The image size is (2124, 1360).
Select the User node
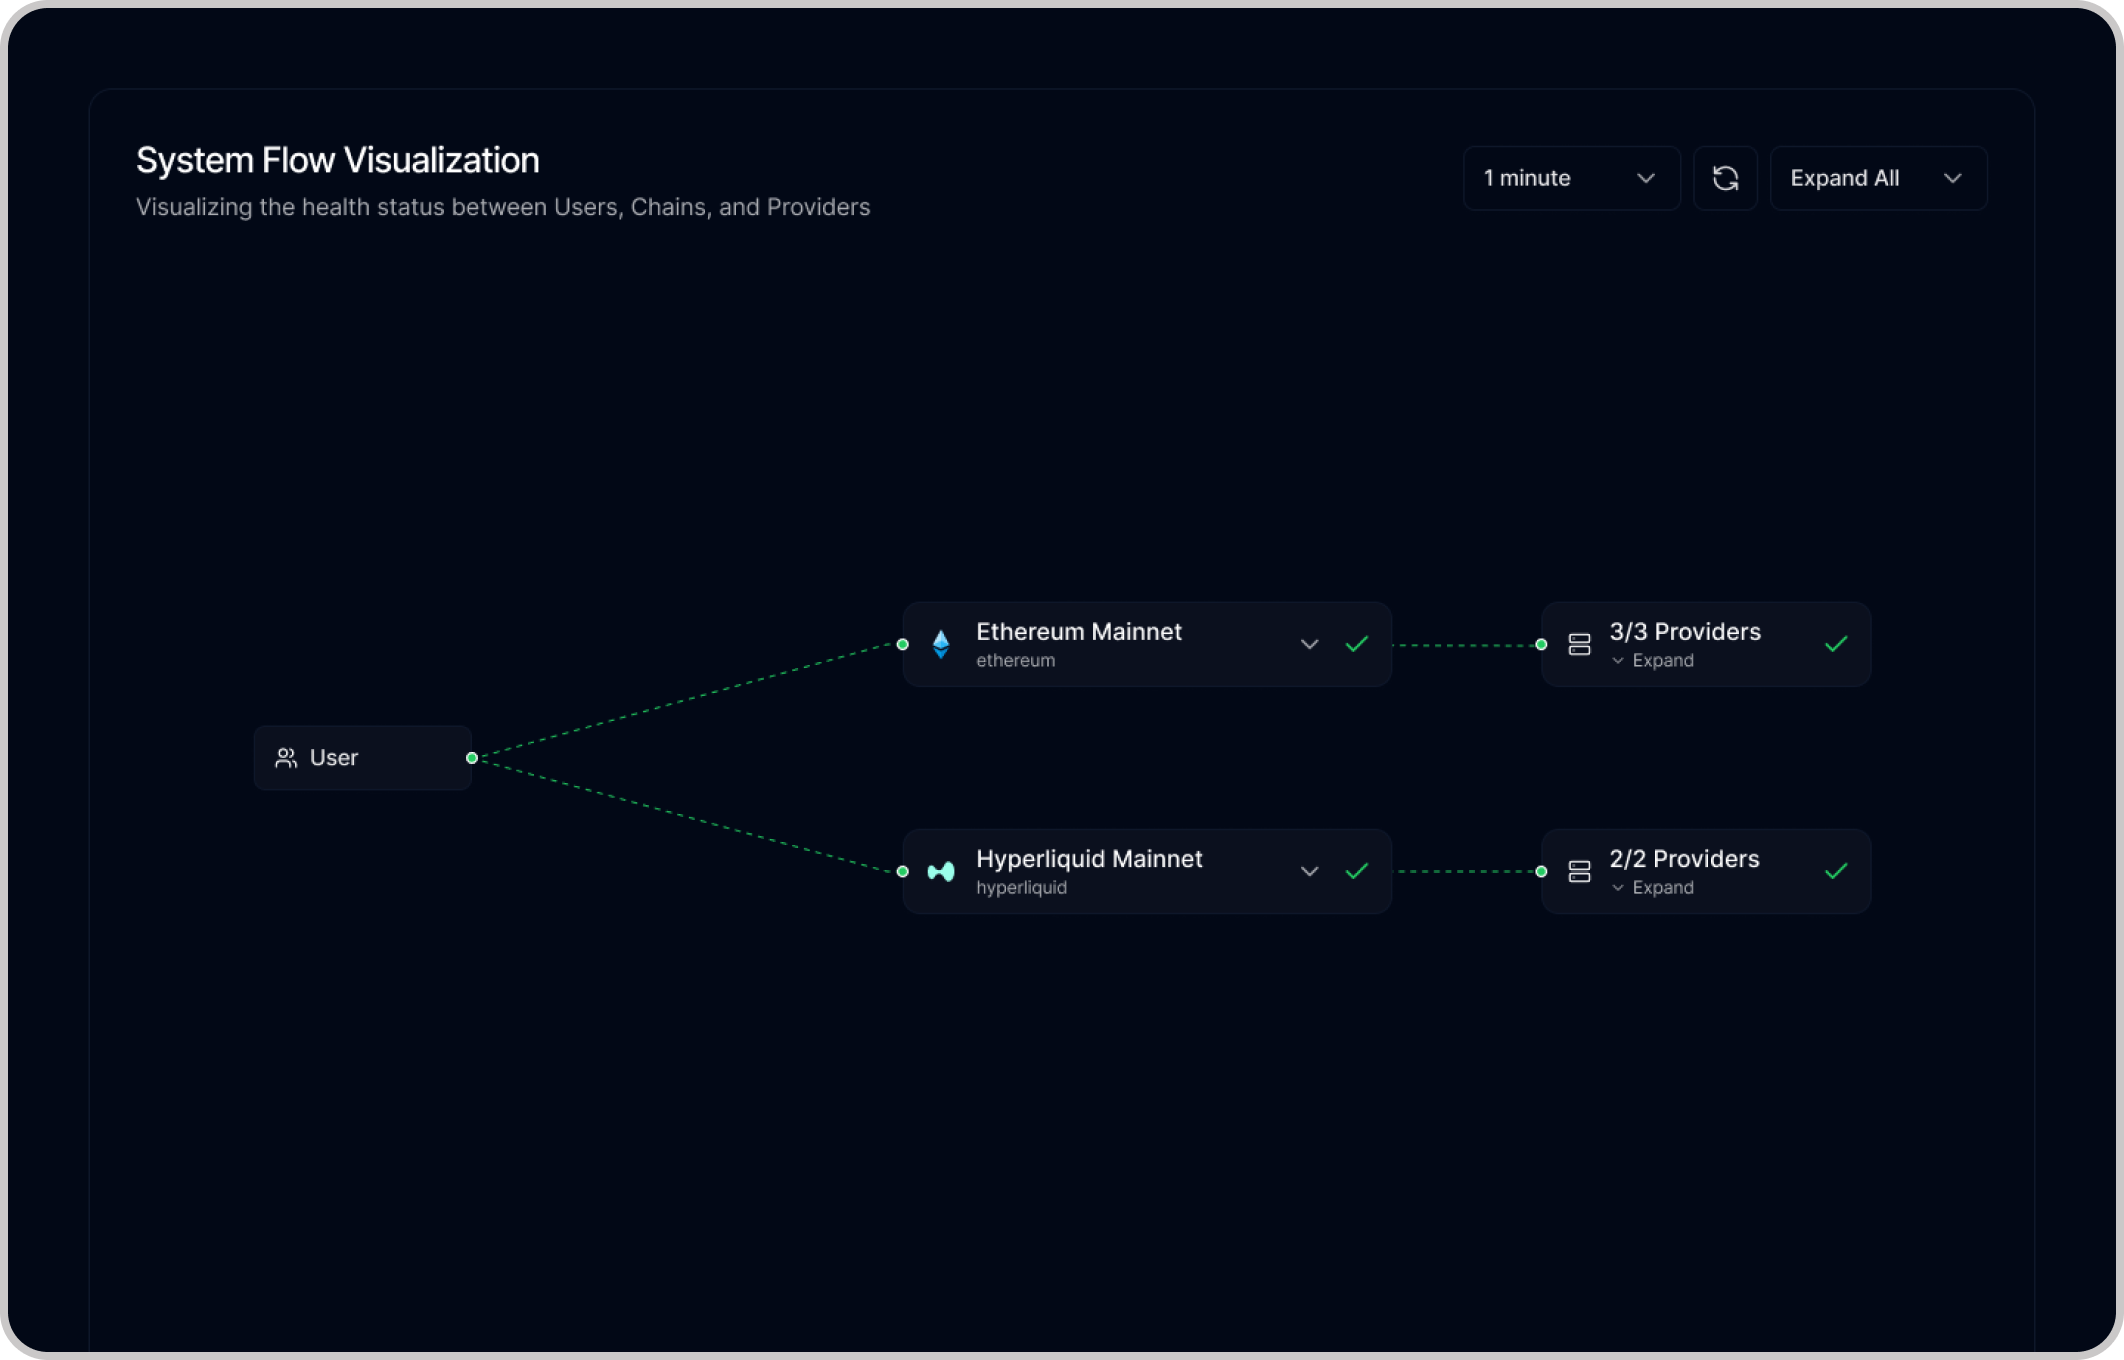click(x=362, y=758)
